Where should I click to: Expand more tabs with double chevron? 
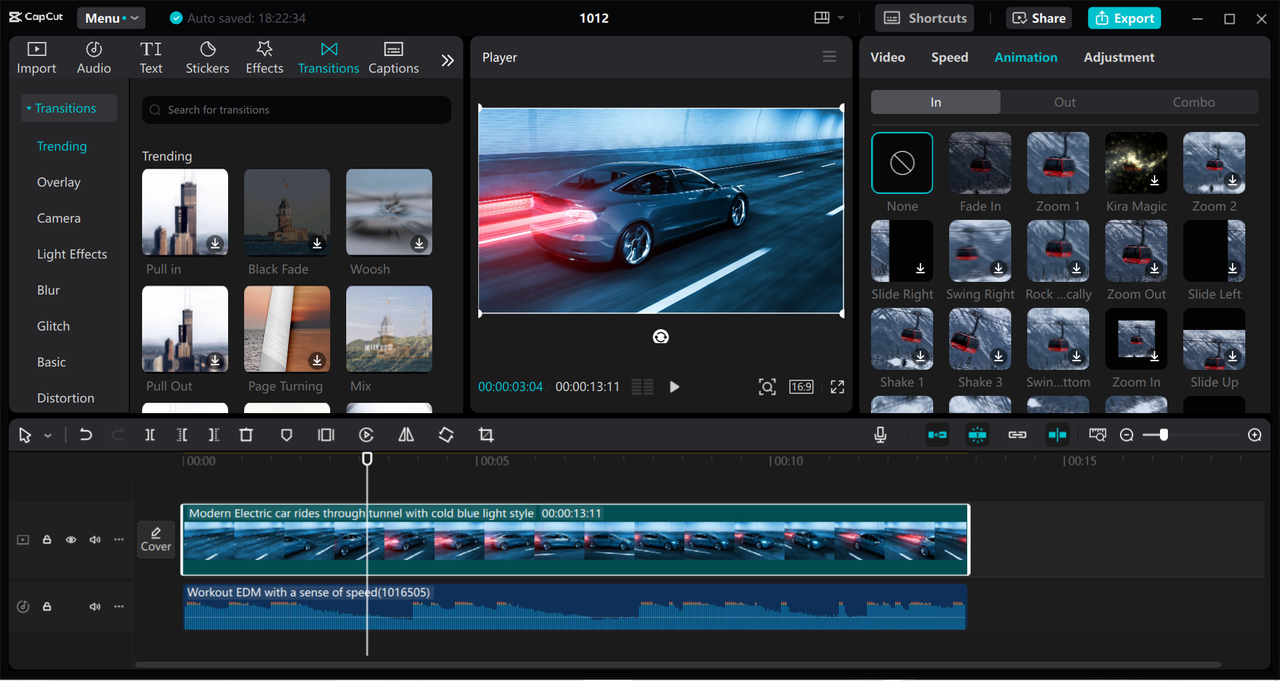(x=447, y=60)
